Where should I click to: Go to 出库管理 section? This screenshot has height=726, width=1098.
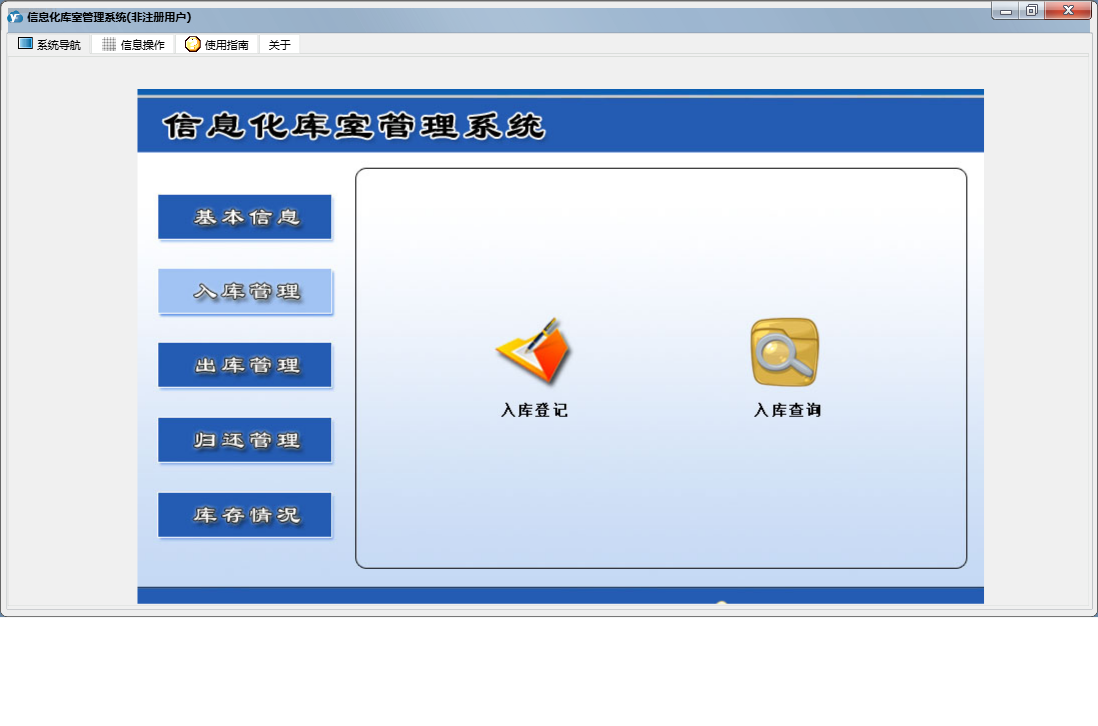[x=244, y=365]
